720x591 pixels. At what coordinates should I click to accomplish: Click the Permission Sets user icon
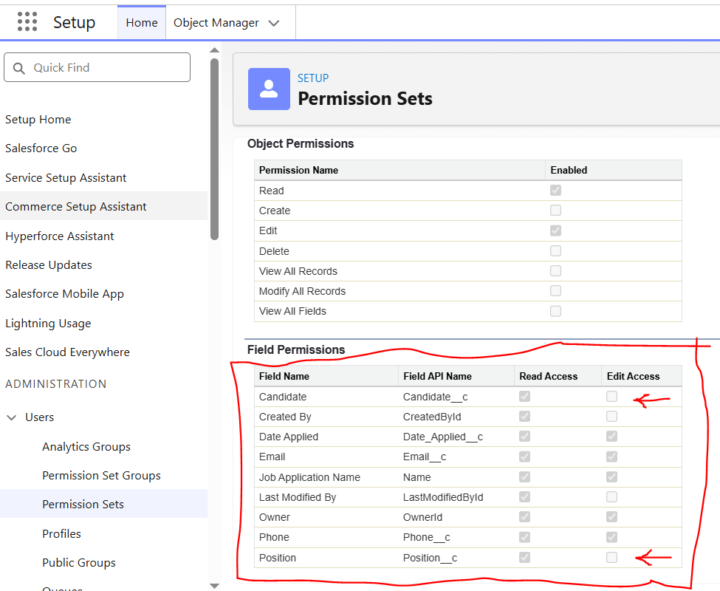(269, 89)
